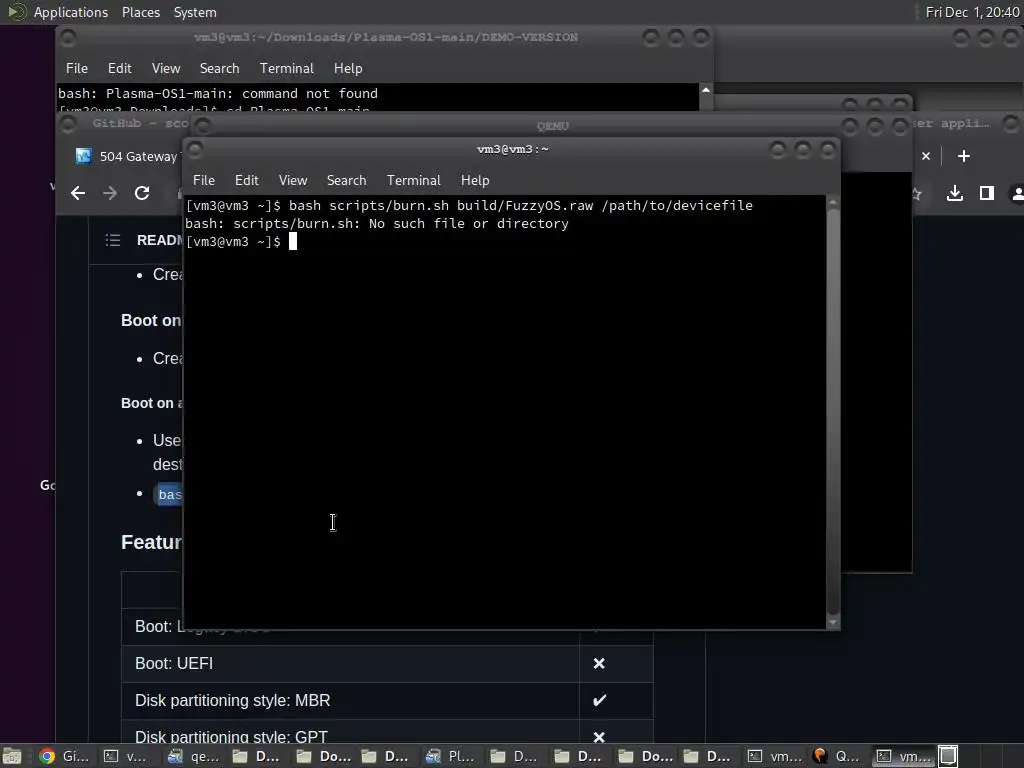Click the QEMU window title bar
This screenshot has height=768, width=1024.
click(552, 126)
